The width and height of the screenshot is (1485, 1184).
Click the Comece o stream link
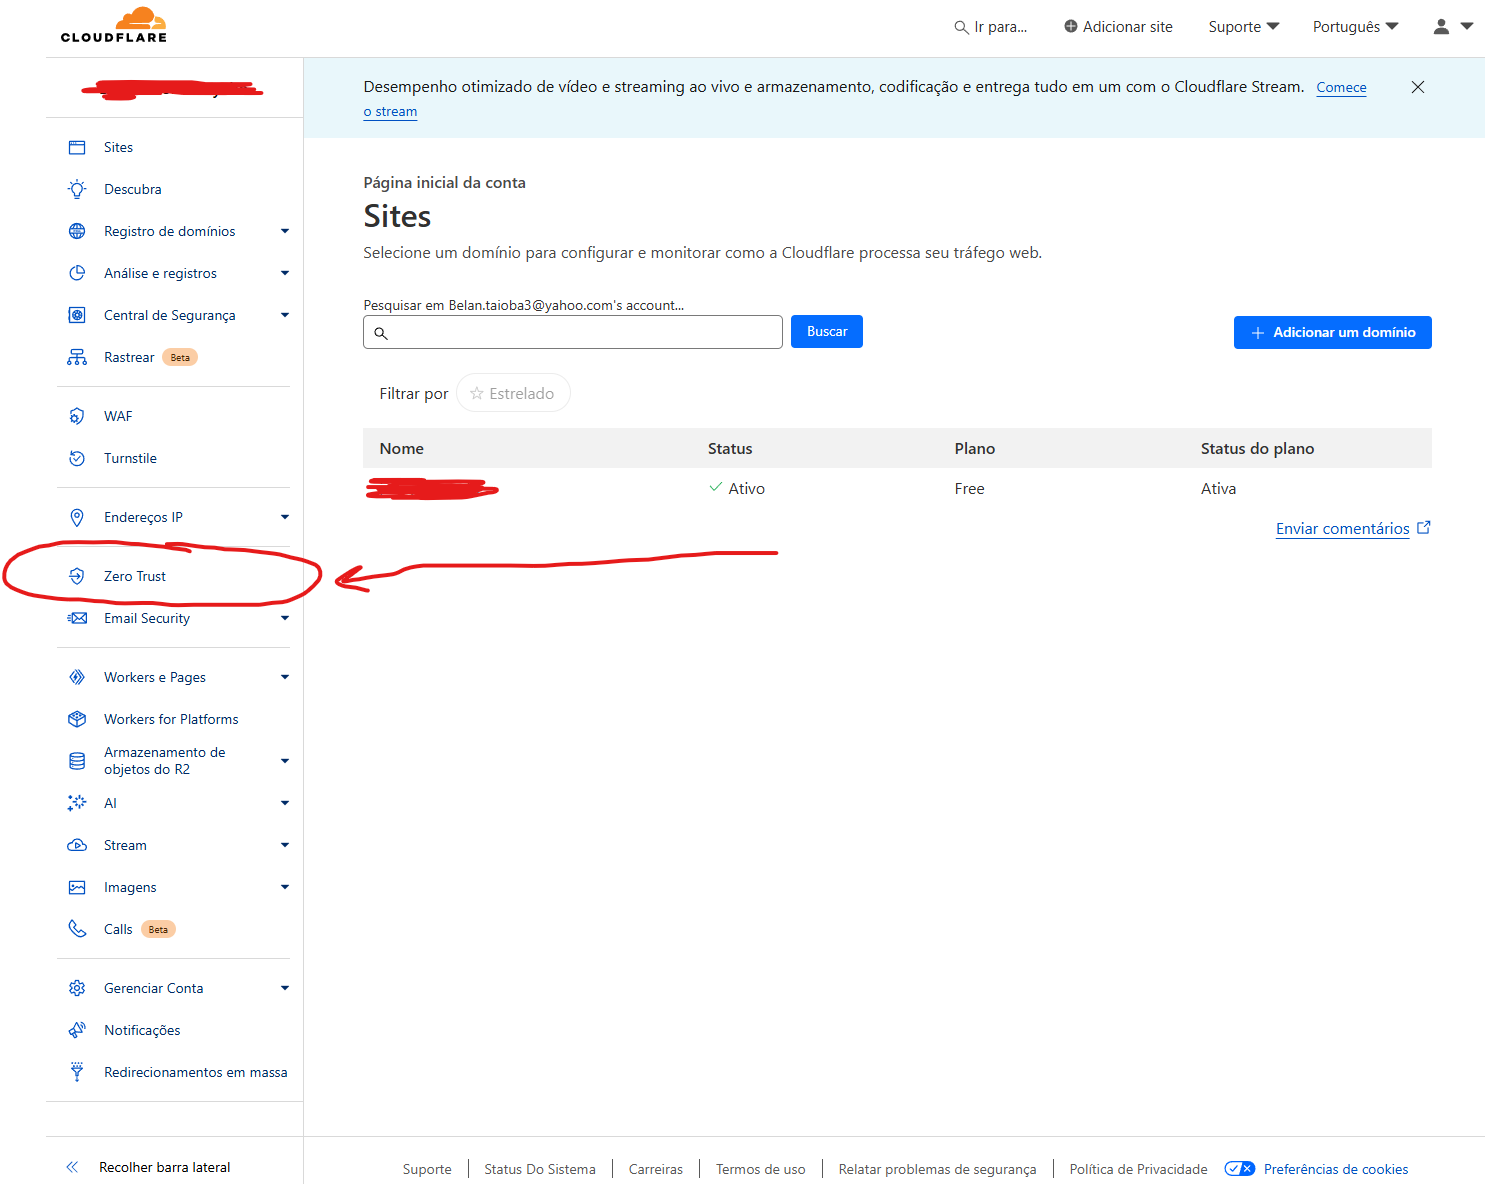[1341, 87]
